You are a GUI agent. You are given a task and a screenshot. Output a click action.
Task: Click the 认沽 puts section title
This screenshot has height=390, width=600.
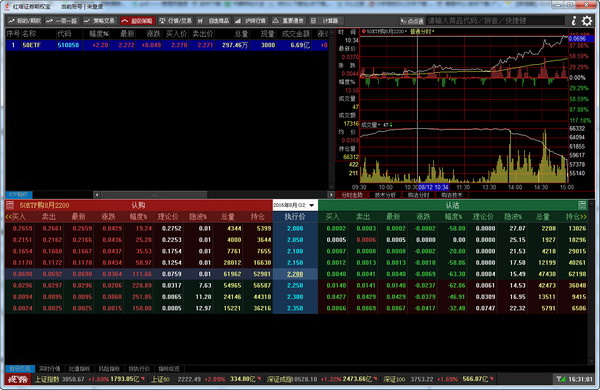452,205
